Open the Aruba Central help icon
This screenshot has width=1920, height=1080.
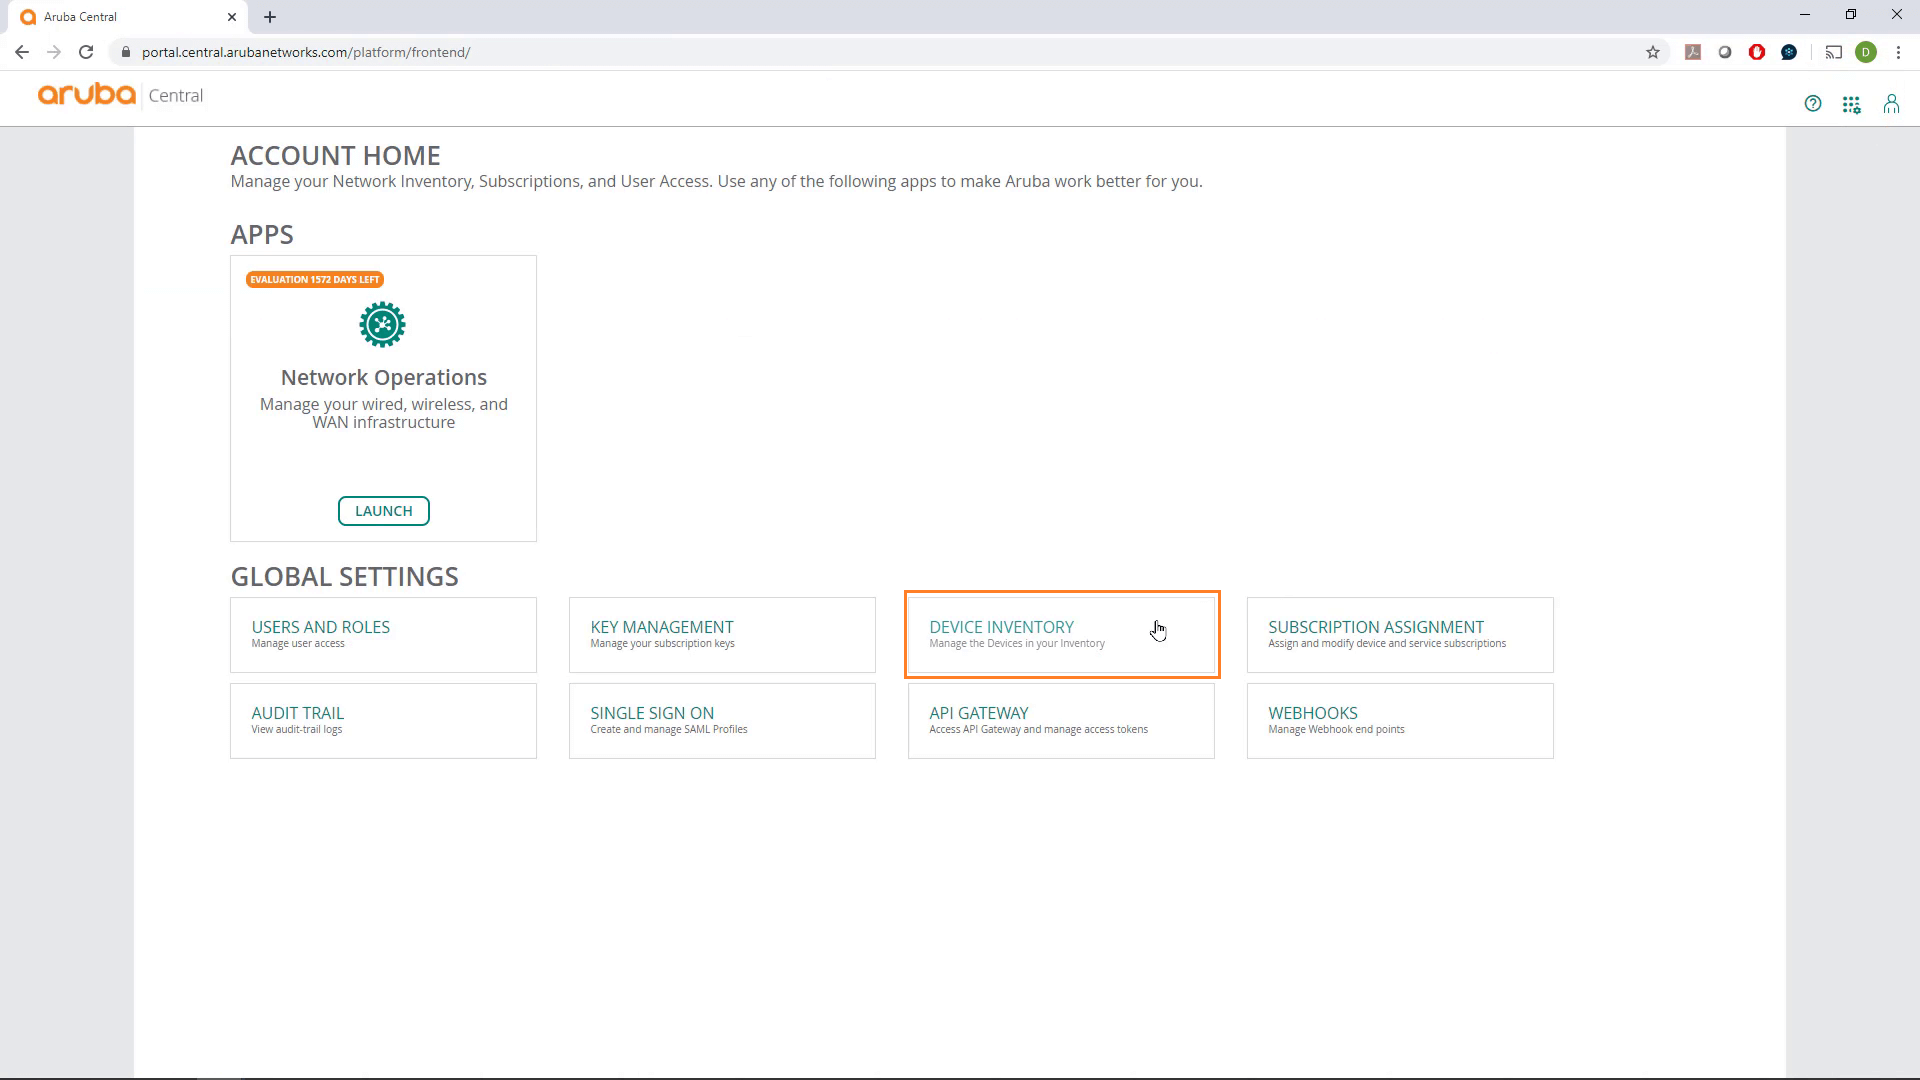(x=1814, y=103)
